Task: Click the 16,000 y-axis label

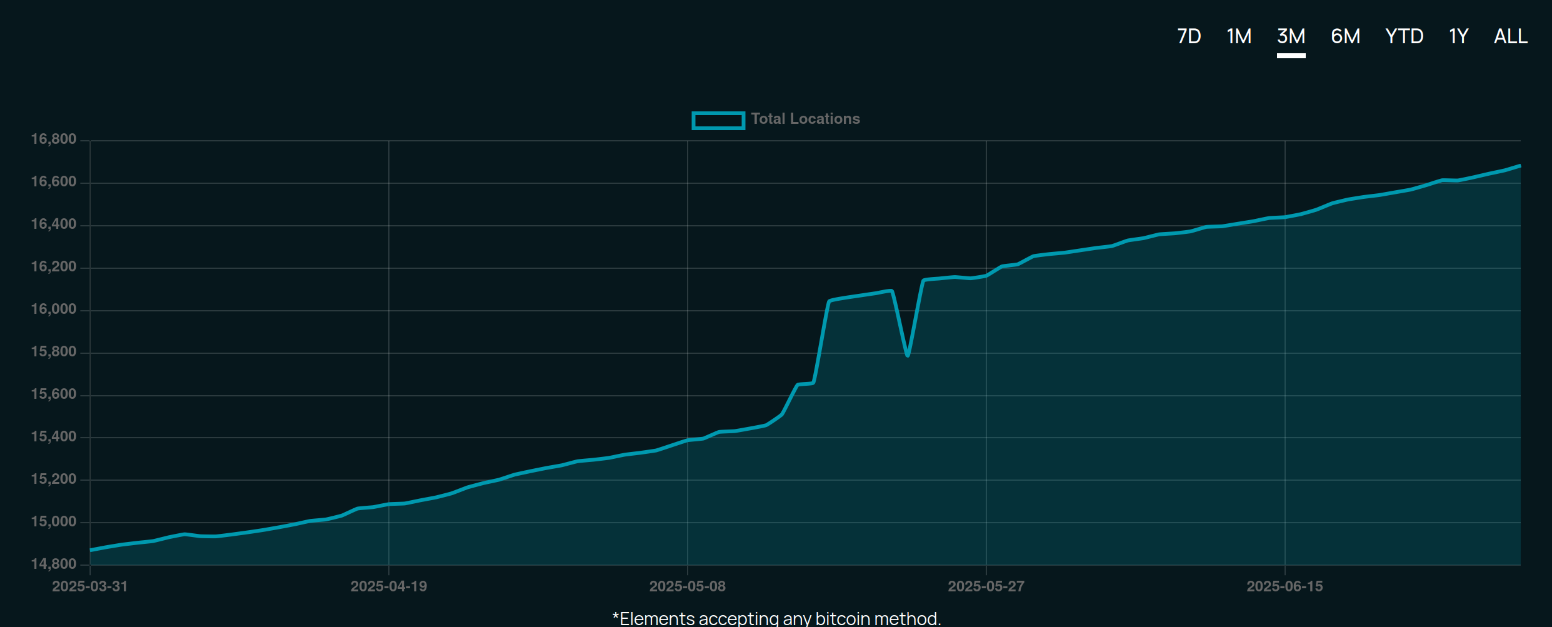Action: coord(54,310)
